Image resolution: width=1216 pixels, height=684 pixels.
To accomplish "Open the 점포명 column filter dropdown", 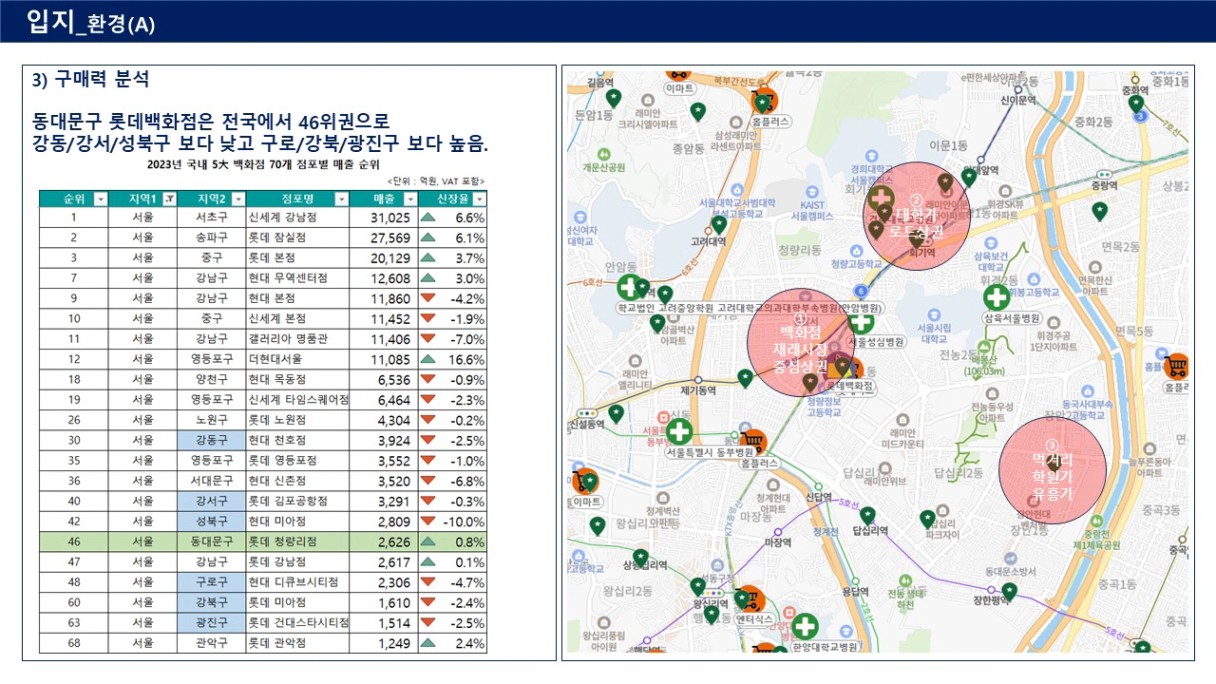I will [343, 199].
